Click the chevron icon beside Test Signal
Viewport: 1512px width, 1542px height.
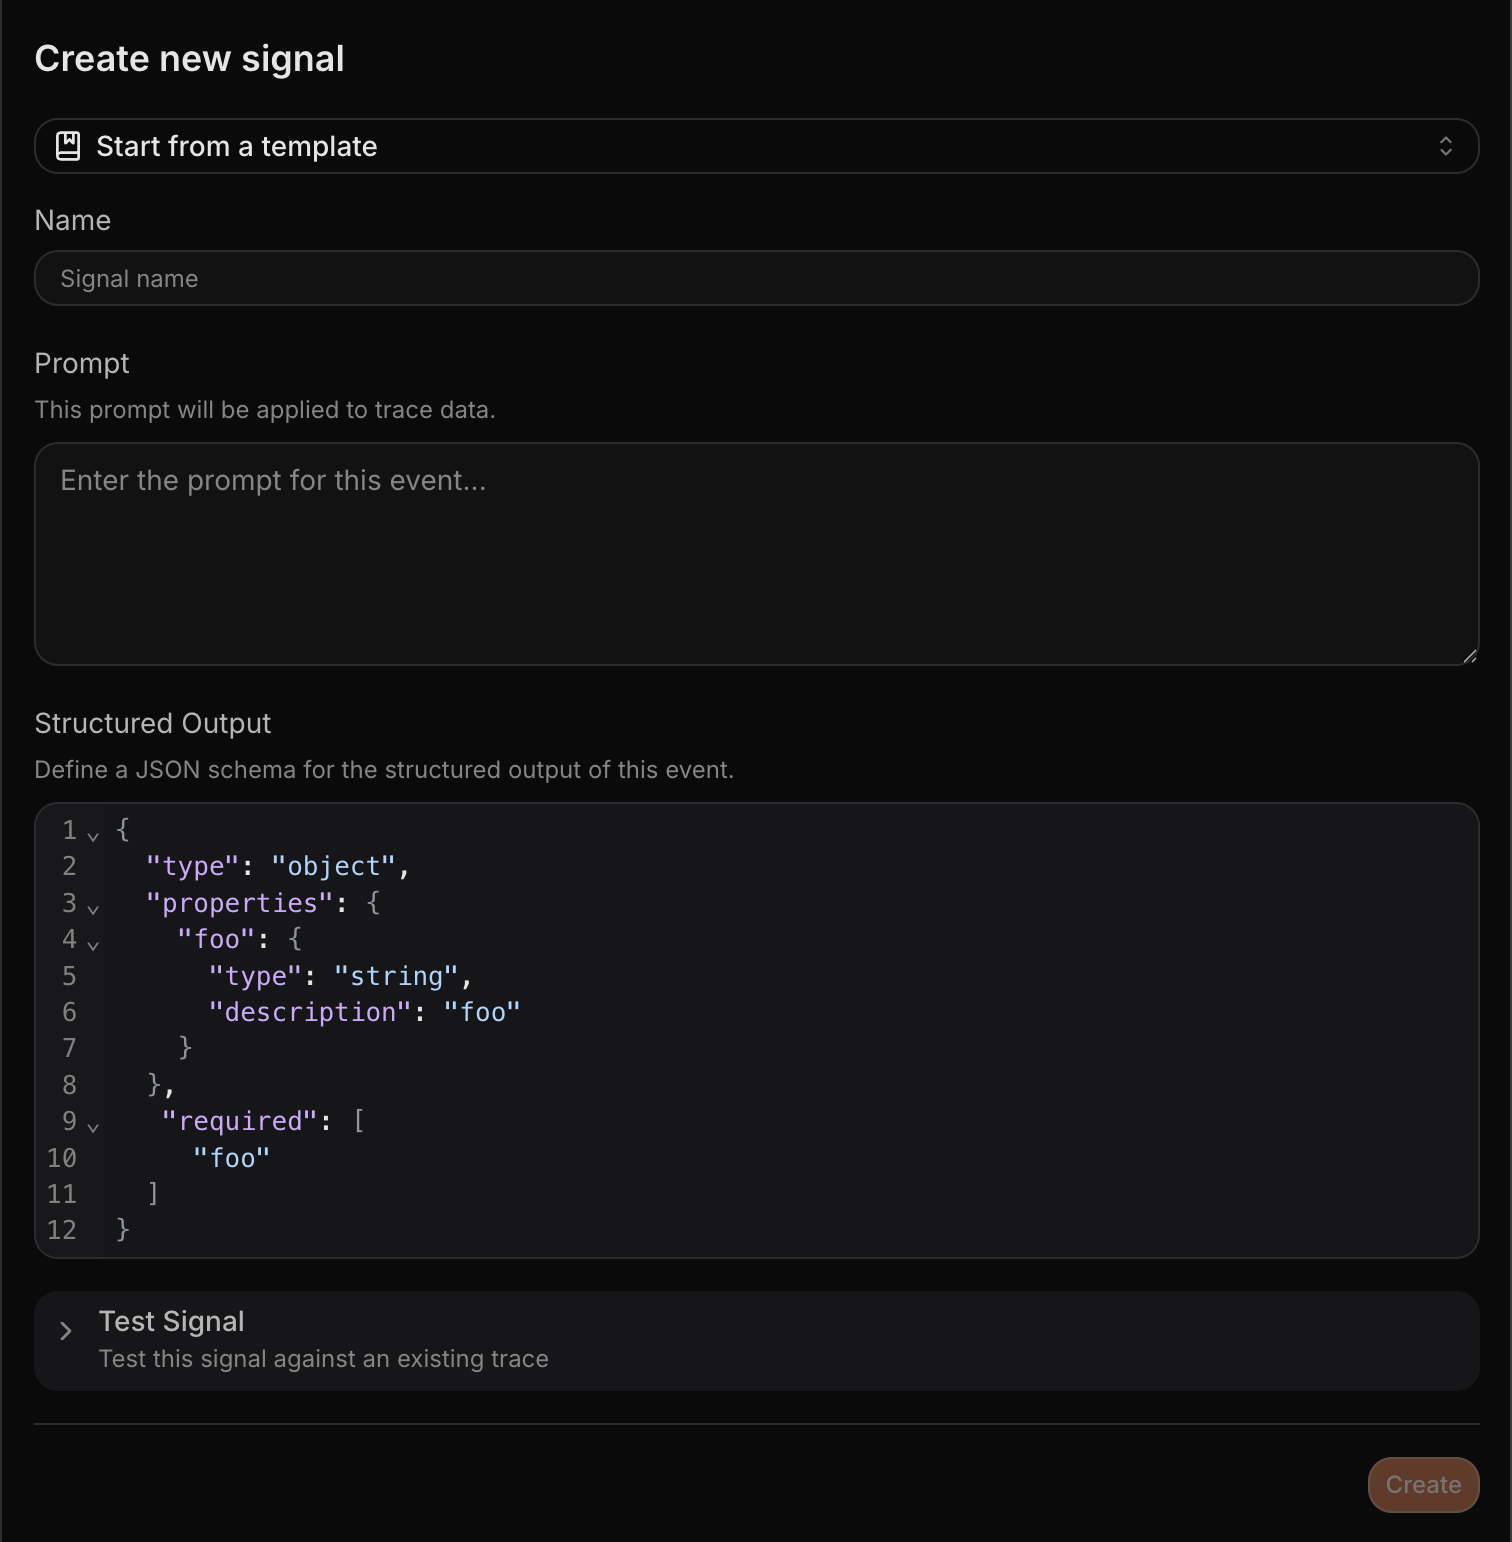click(x=66, y=1330)
